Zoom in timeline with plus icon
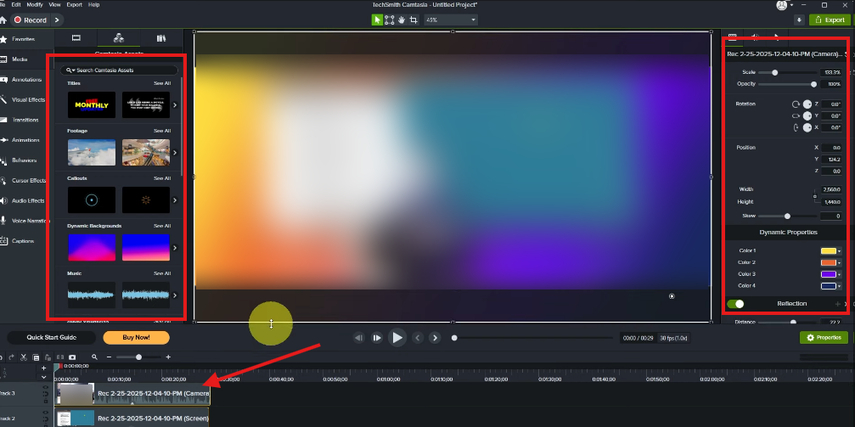Image resolution: width=855 pixels, height=427 pixels. tap(168, 357)
